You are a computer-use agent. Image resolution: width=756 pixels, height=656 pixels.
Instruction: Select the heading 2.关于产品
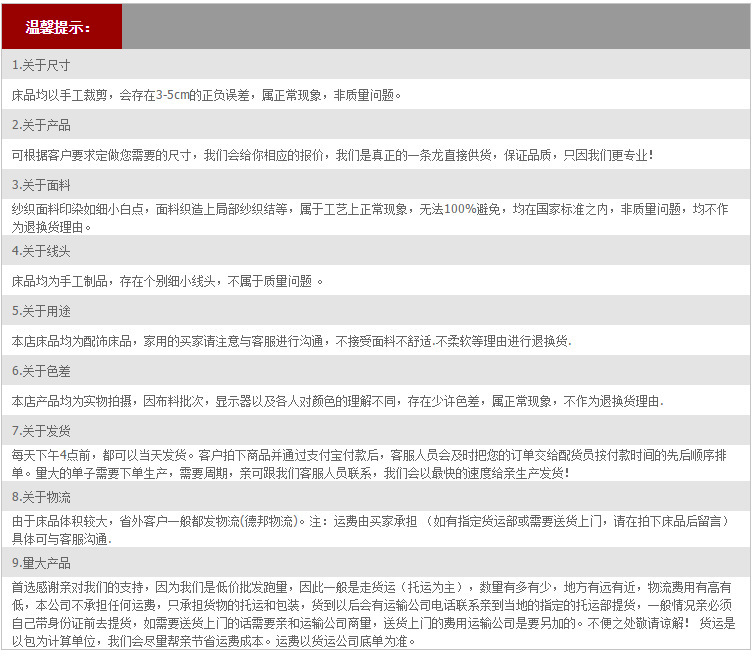[41, 125]
